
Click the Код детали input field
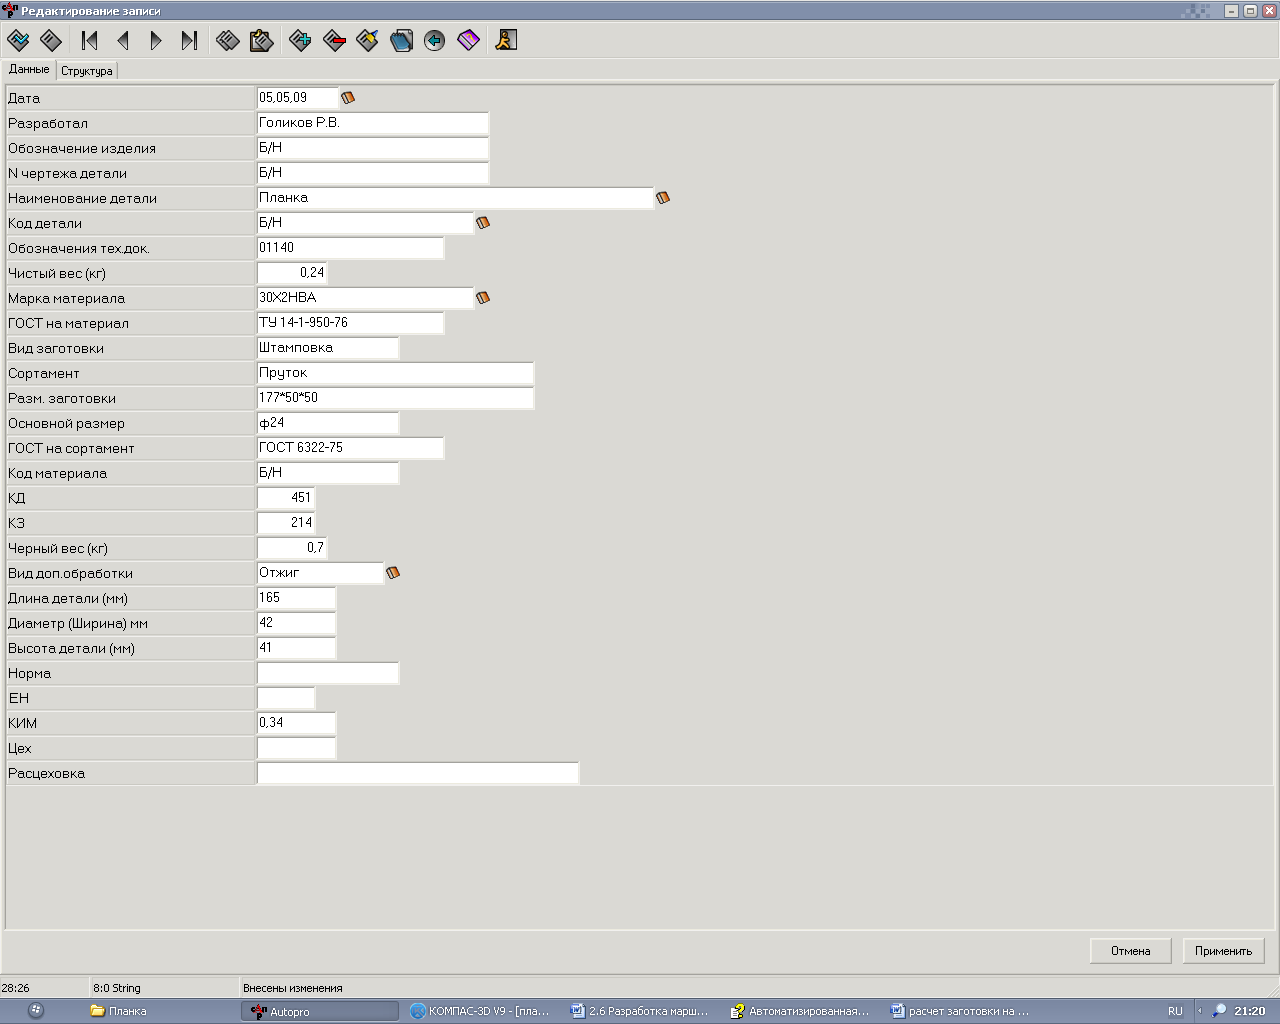[x=365, y=223]
